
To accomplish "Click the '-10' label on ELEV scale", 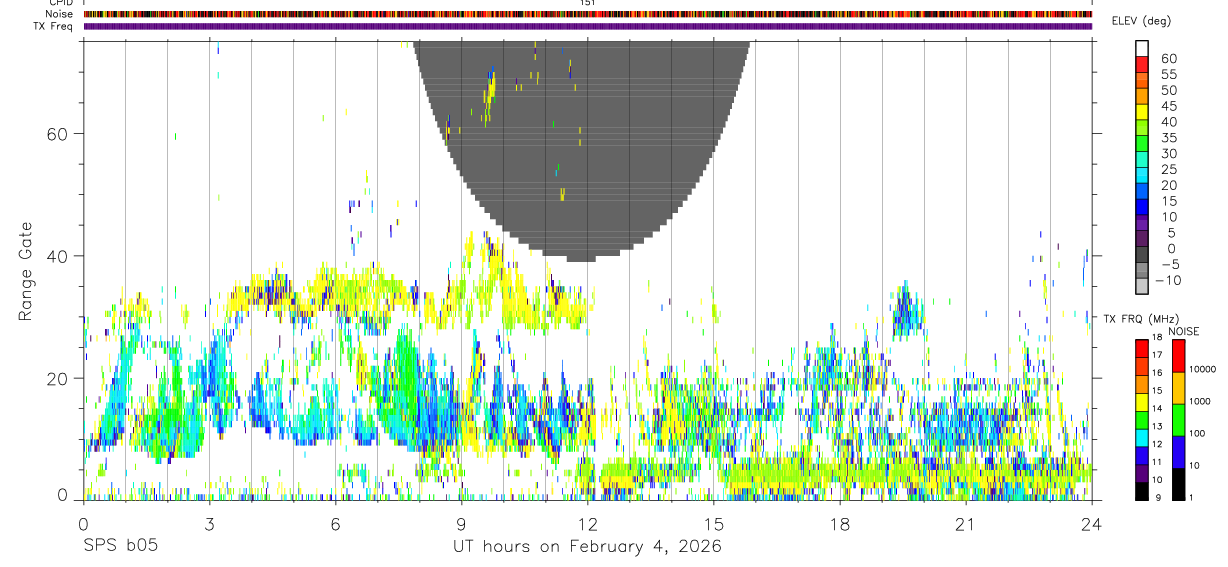I will point(1168,281).
